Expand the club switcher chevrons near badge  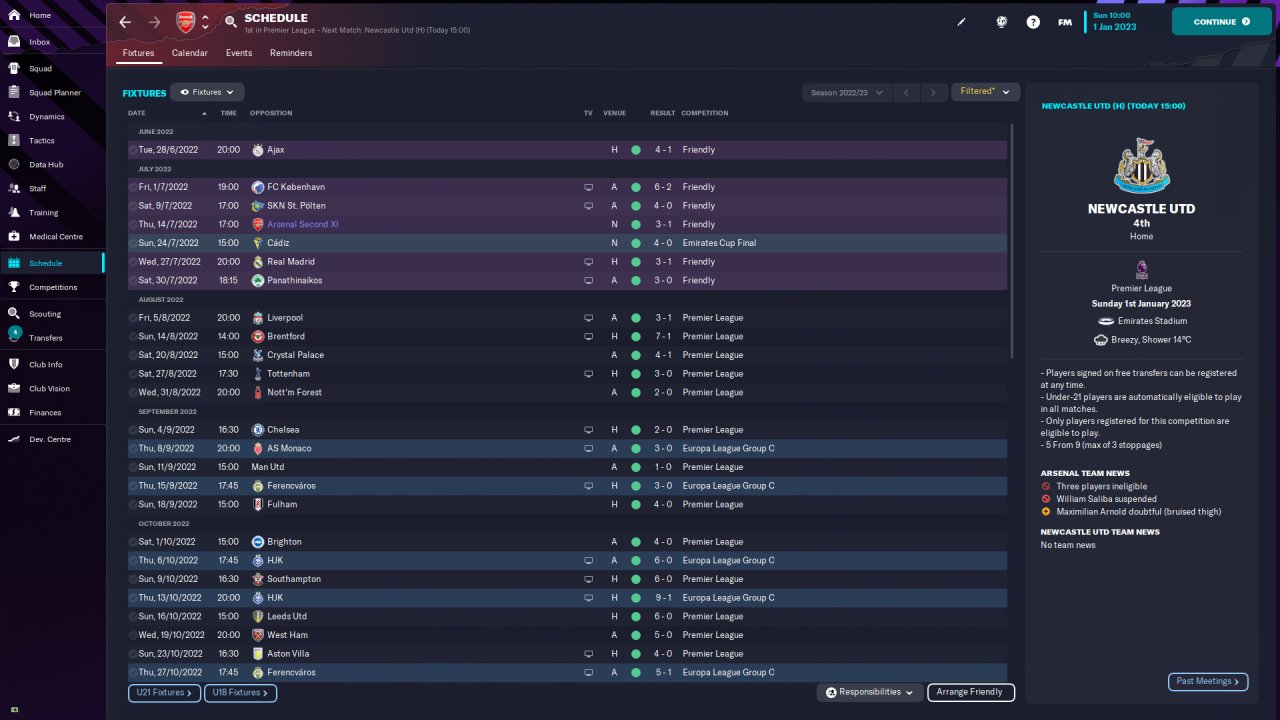pos(205,22)
